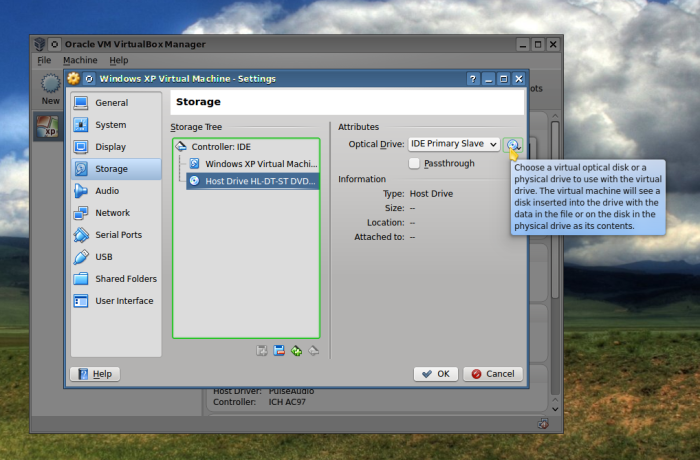This screenshot has width=700, height=460.
Task: Confirm settings with OK button
Action: 436,374
